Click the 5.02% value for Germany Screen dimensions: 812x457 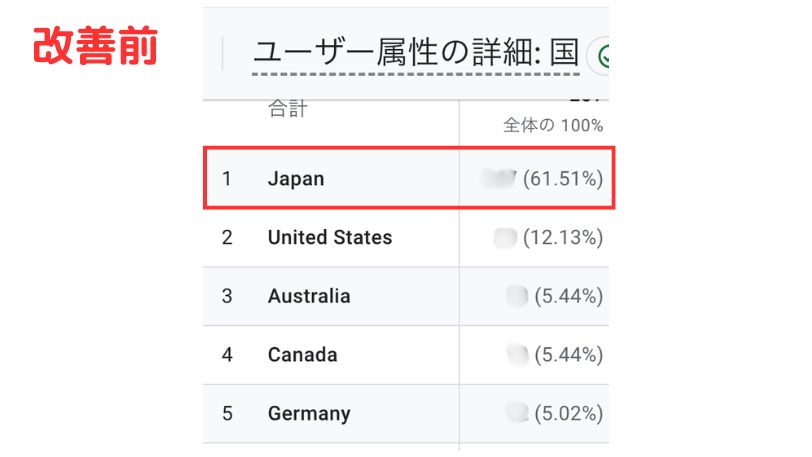[x=569, y=413]
